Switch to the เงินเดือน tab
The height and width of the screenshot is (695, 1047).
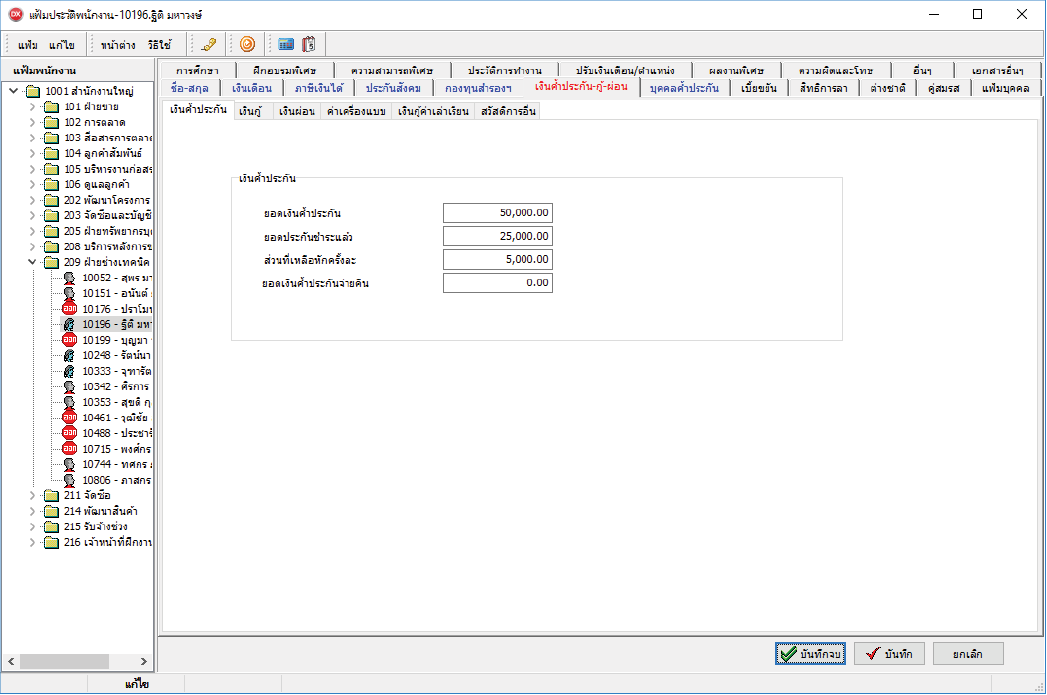tap(252, 88)
